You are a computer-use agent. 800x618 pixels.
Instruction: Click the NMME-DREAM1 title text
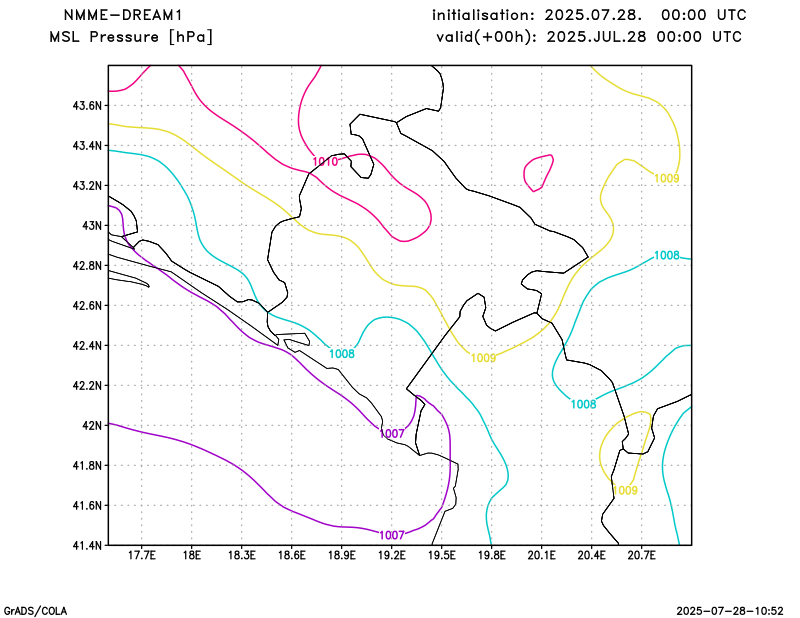122,15
